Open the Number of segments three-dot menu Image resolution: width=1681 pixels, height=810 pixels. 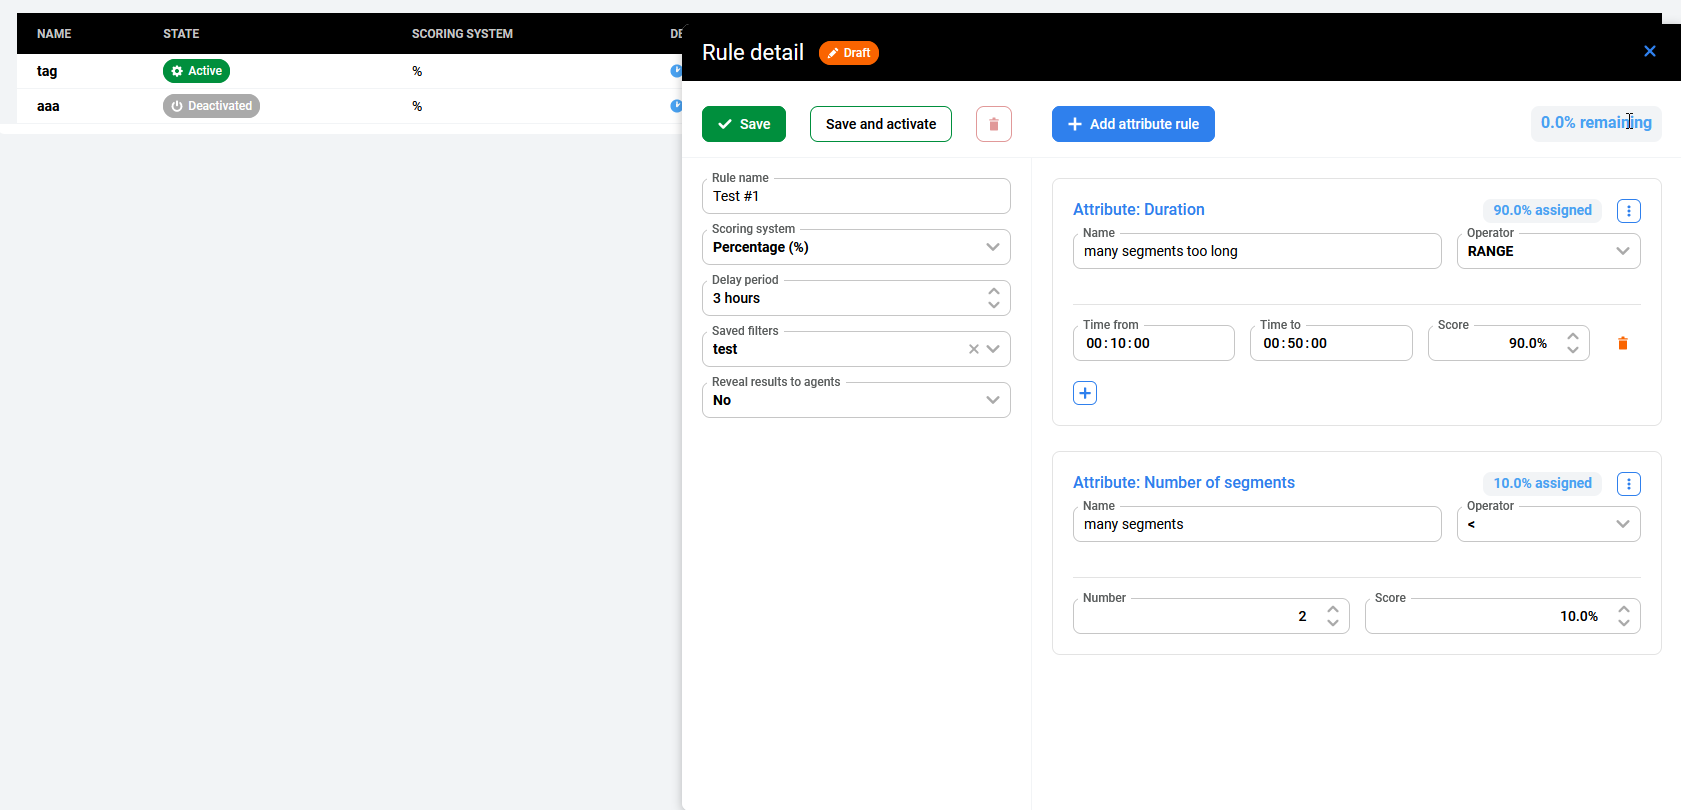point(1628,484)
